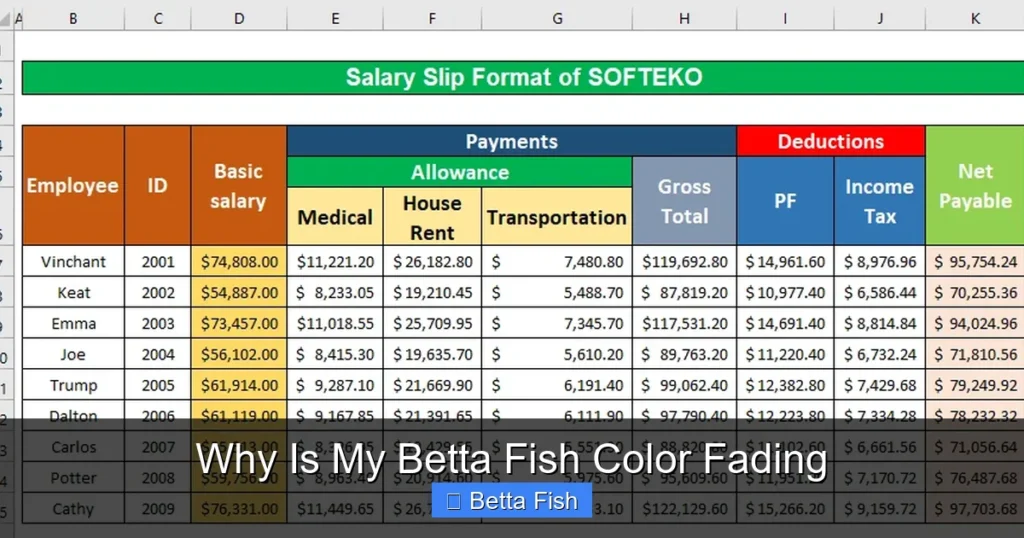The image size is (1024, 538).
Task: Click the Betta Fish category button
Action: click(x=511, y=501)
